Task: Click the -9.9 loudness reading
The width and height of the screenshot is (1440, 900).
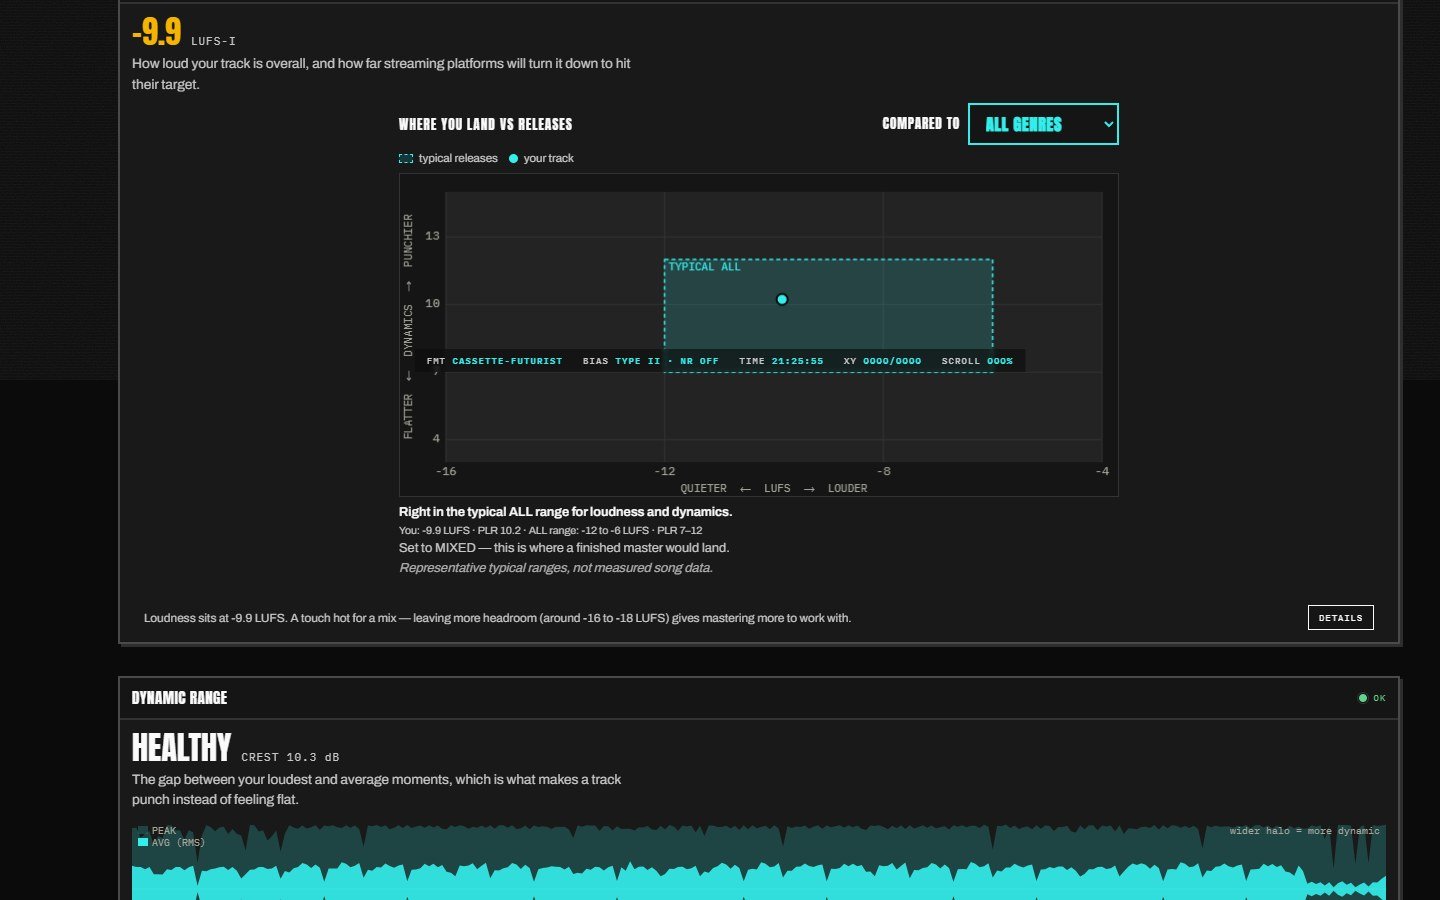Action: click(157, 32)
